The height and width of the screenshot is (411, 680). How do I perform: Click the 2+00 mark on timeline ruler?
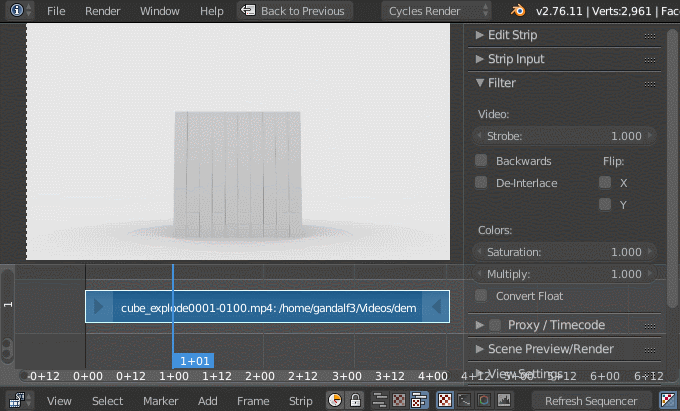260,376
